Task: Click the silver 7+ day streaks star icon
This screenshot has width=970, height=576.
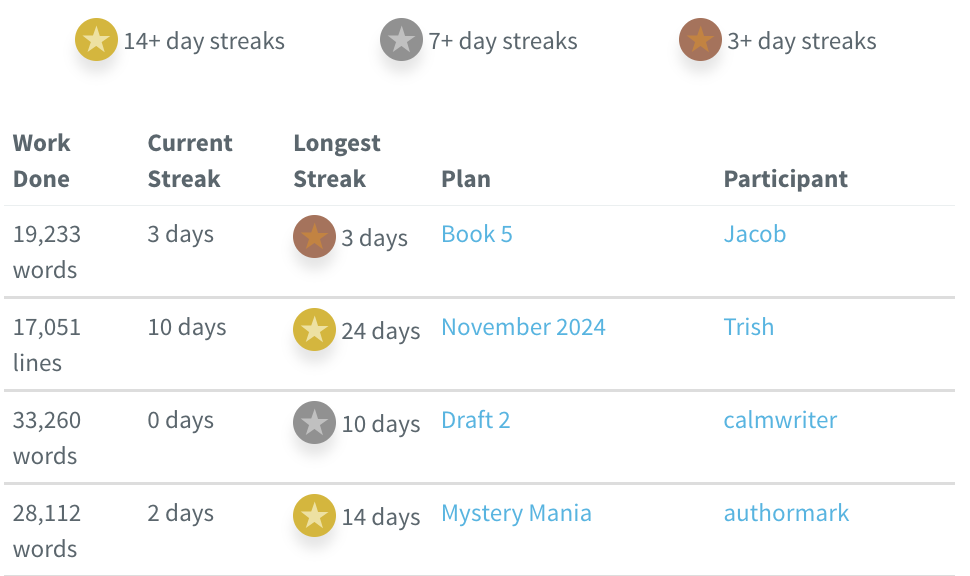Action: 400,41
